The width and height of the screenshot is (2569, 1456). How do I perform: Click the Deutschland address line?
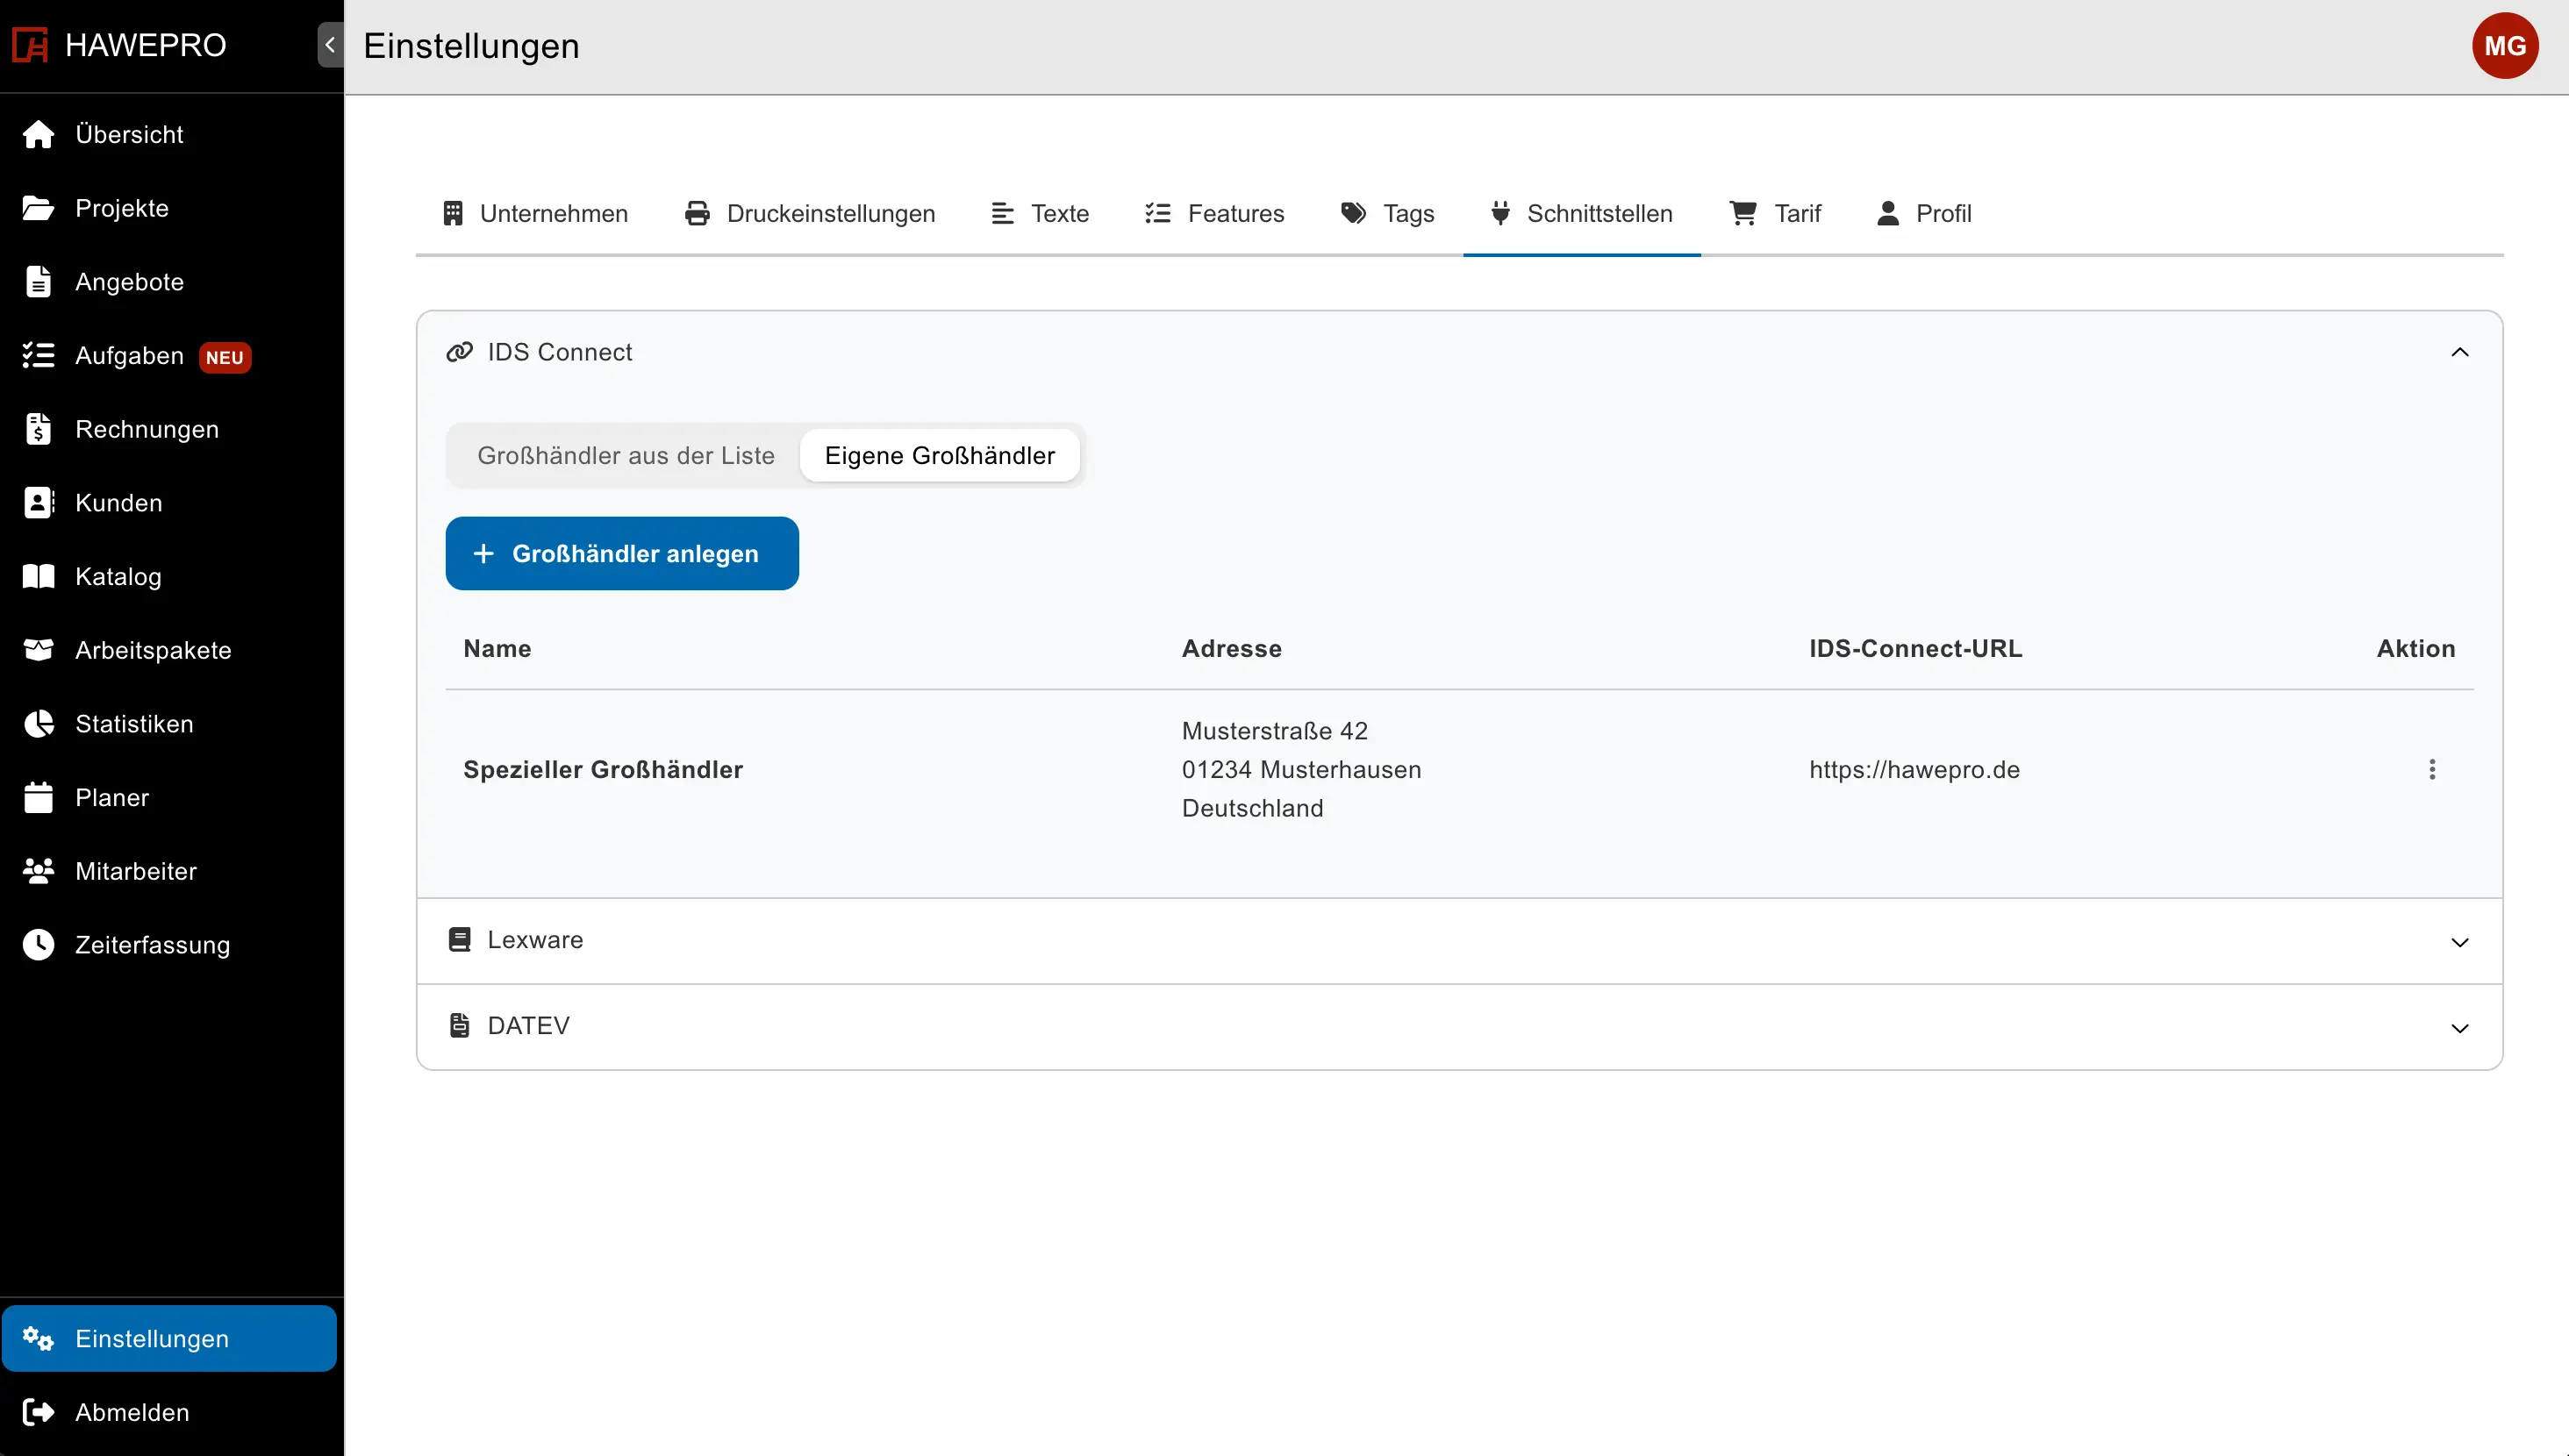(1252, 808)
